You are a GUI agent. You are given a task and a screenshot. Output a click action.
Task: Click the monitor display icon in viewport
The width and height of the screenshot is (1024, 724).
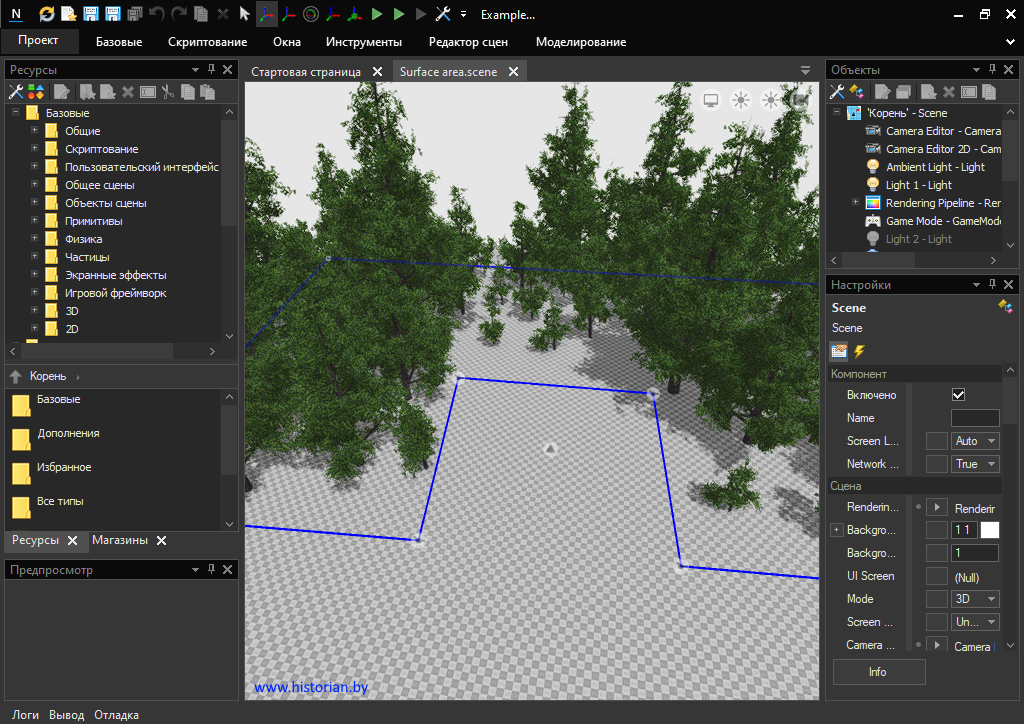[711, 99]
